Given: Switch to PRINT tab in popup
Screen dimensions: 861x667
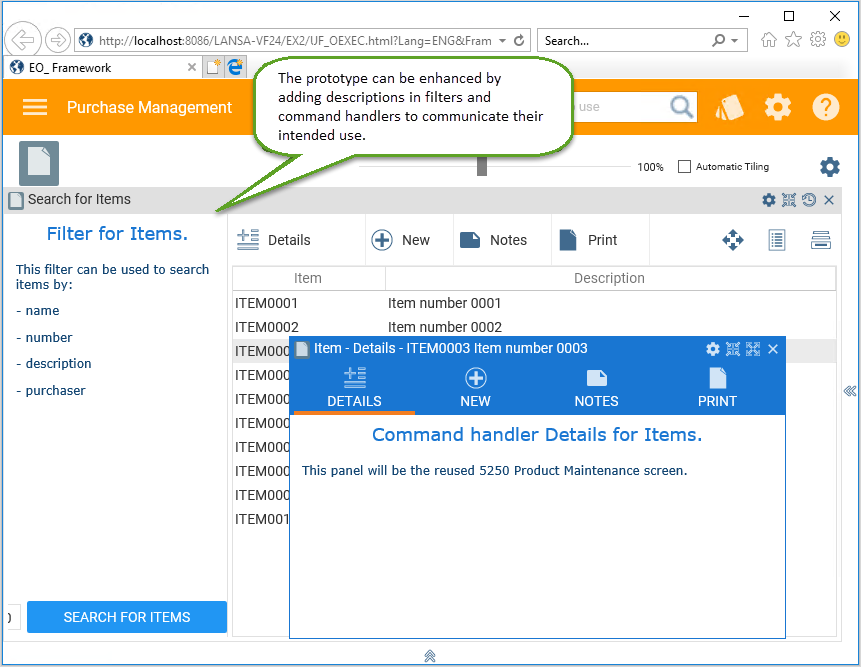Looking at the screenshot, I should (717, 389).
